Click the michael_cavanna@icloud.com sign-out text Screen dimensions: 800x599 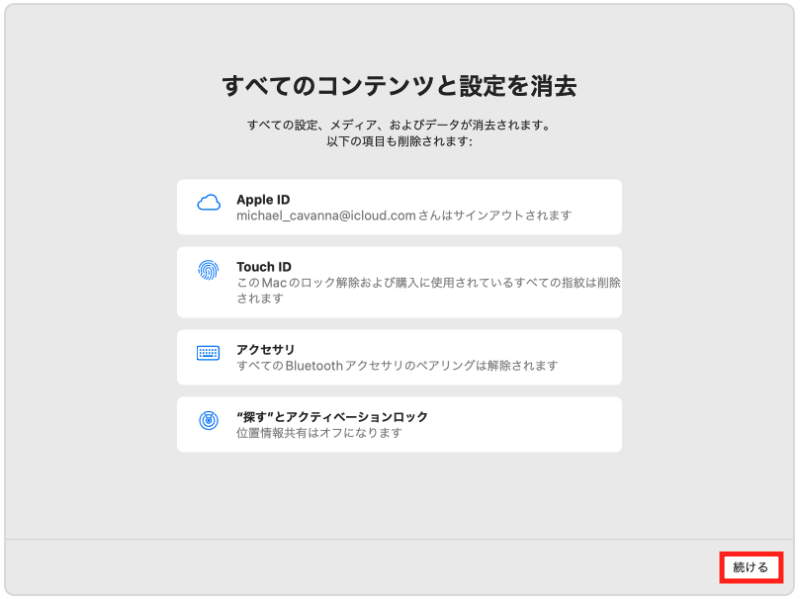tap(404, 216)
